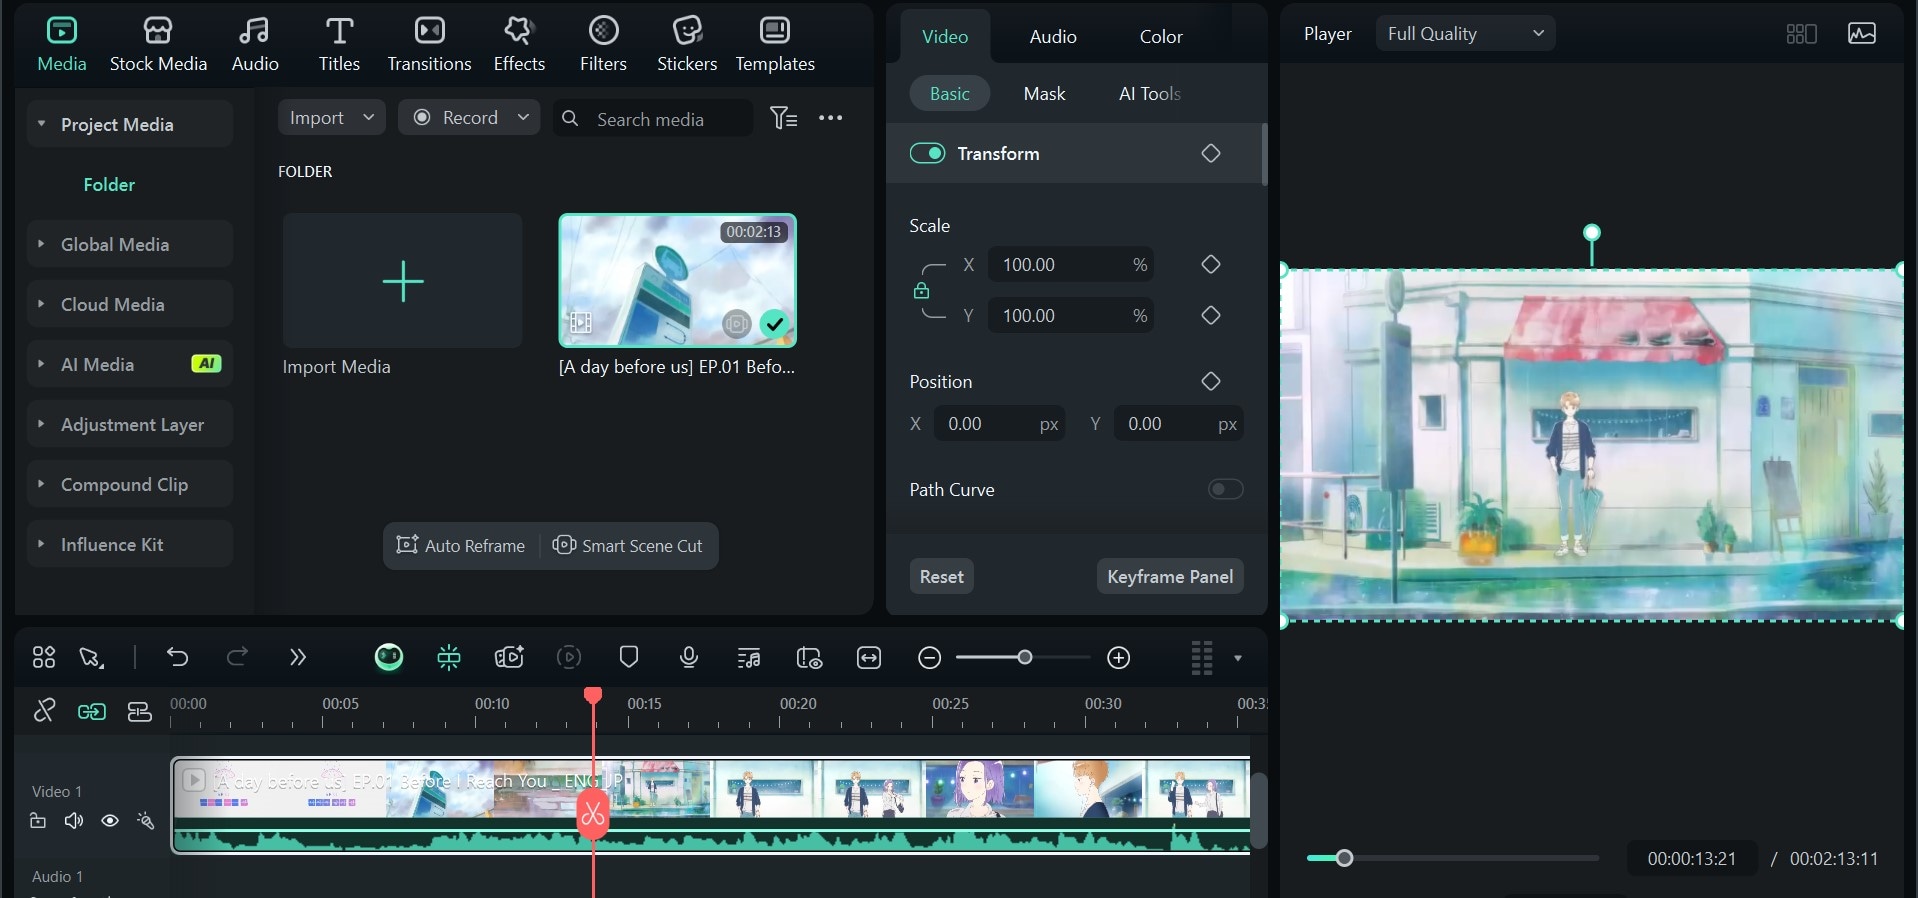Open the Audio media panel
Image resolution: width=1918 pixels, height=898 pixels.
coord(255,45)
